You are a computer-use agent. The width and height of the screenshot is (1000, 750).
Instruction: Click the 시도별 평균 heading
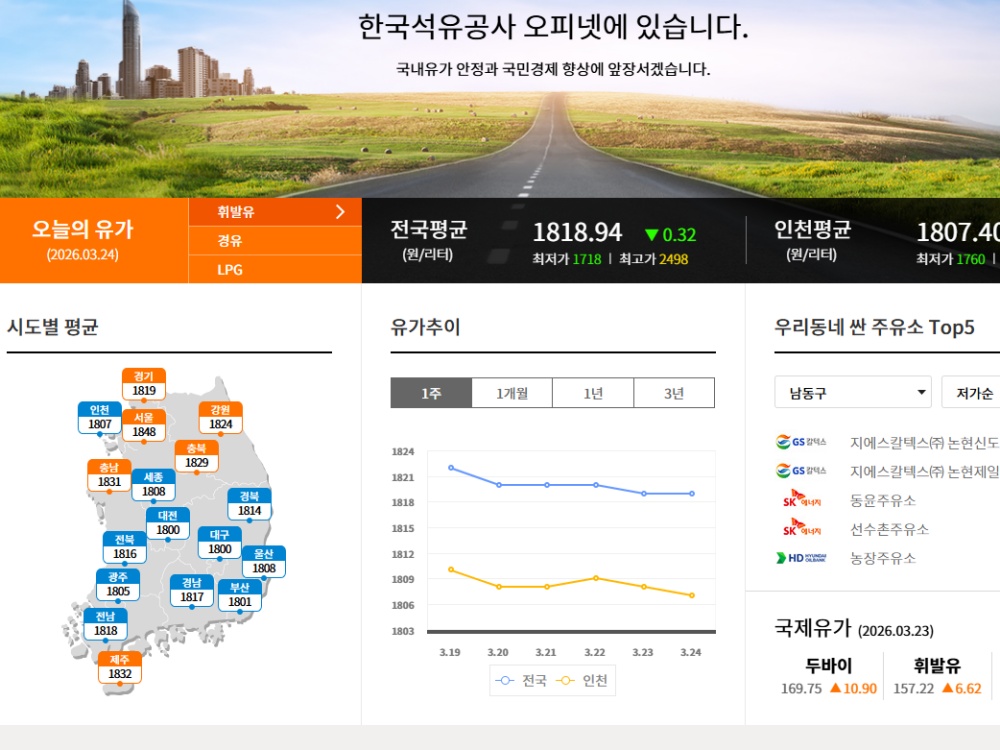point(52,327)
